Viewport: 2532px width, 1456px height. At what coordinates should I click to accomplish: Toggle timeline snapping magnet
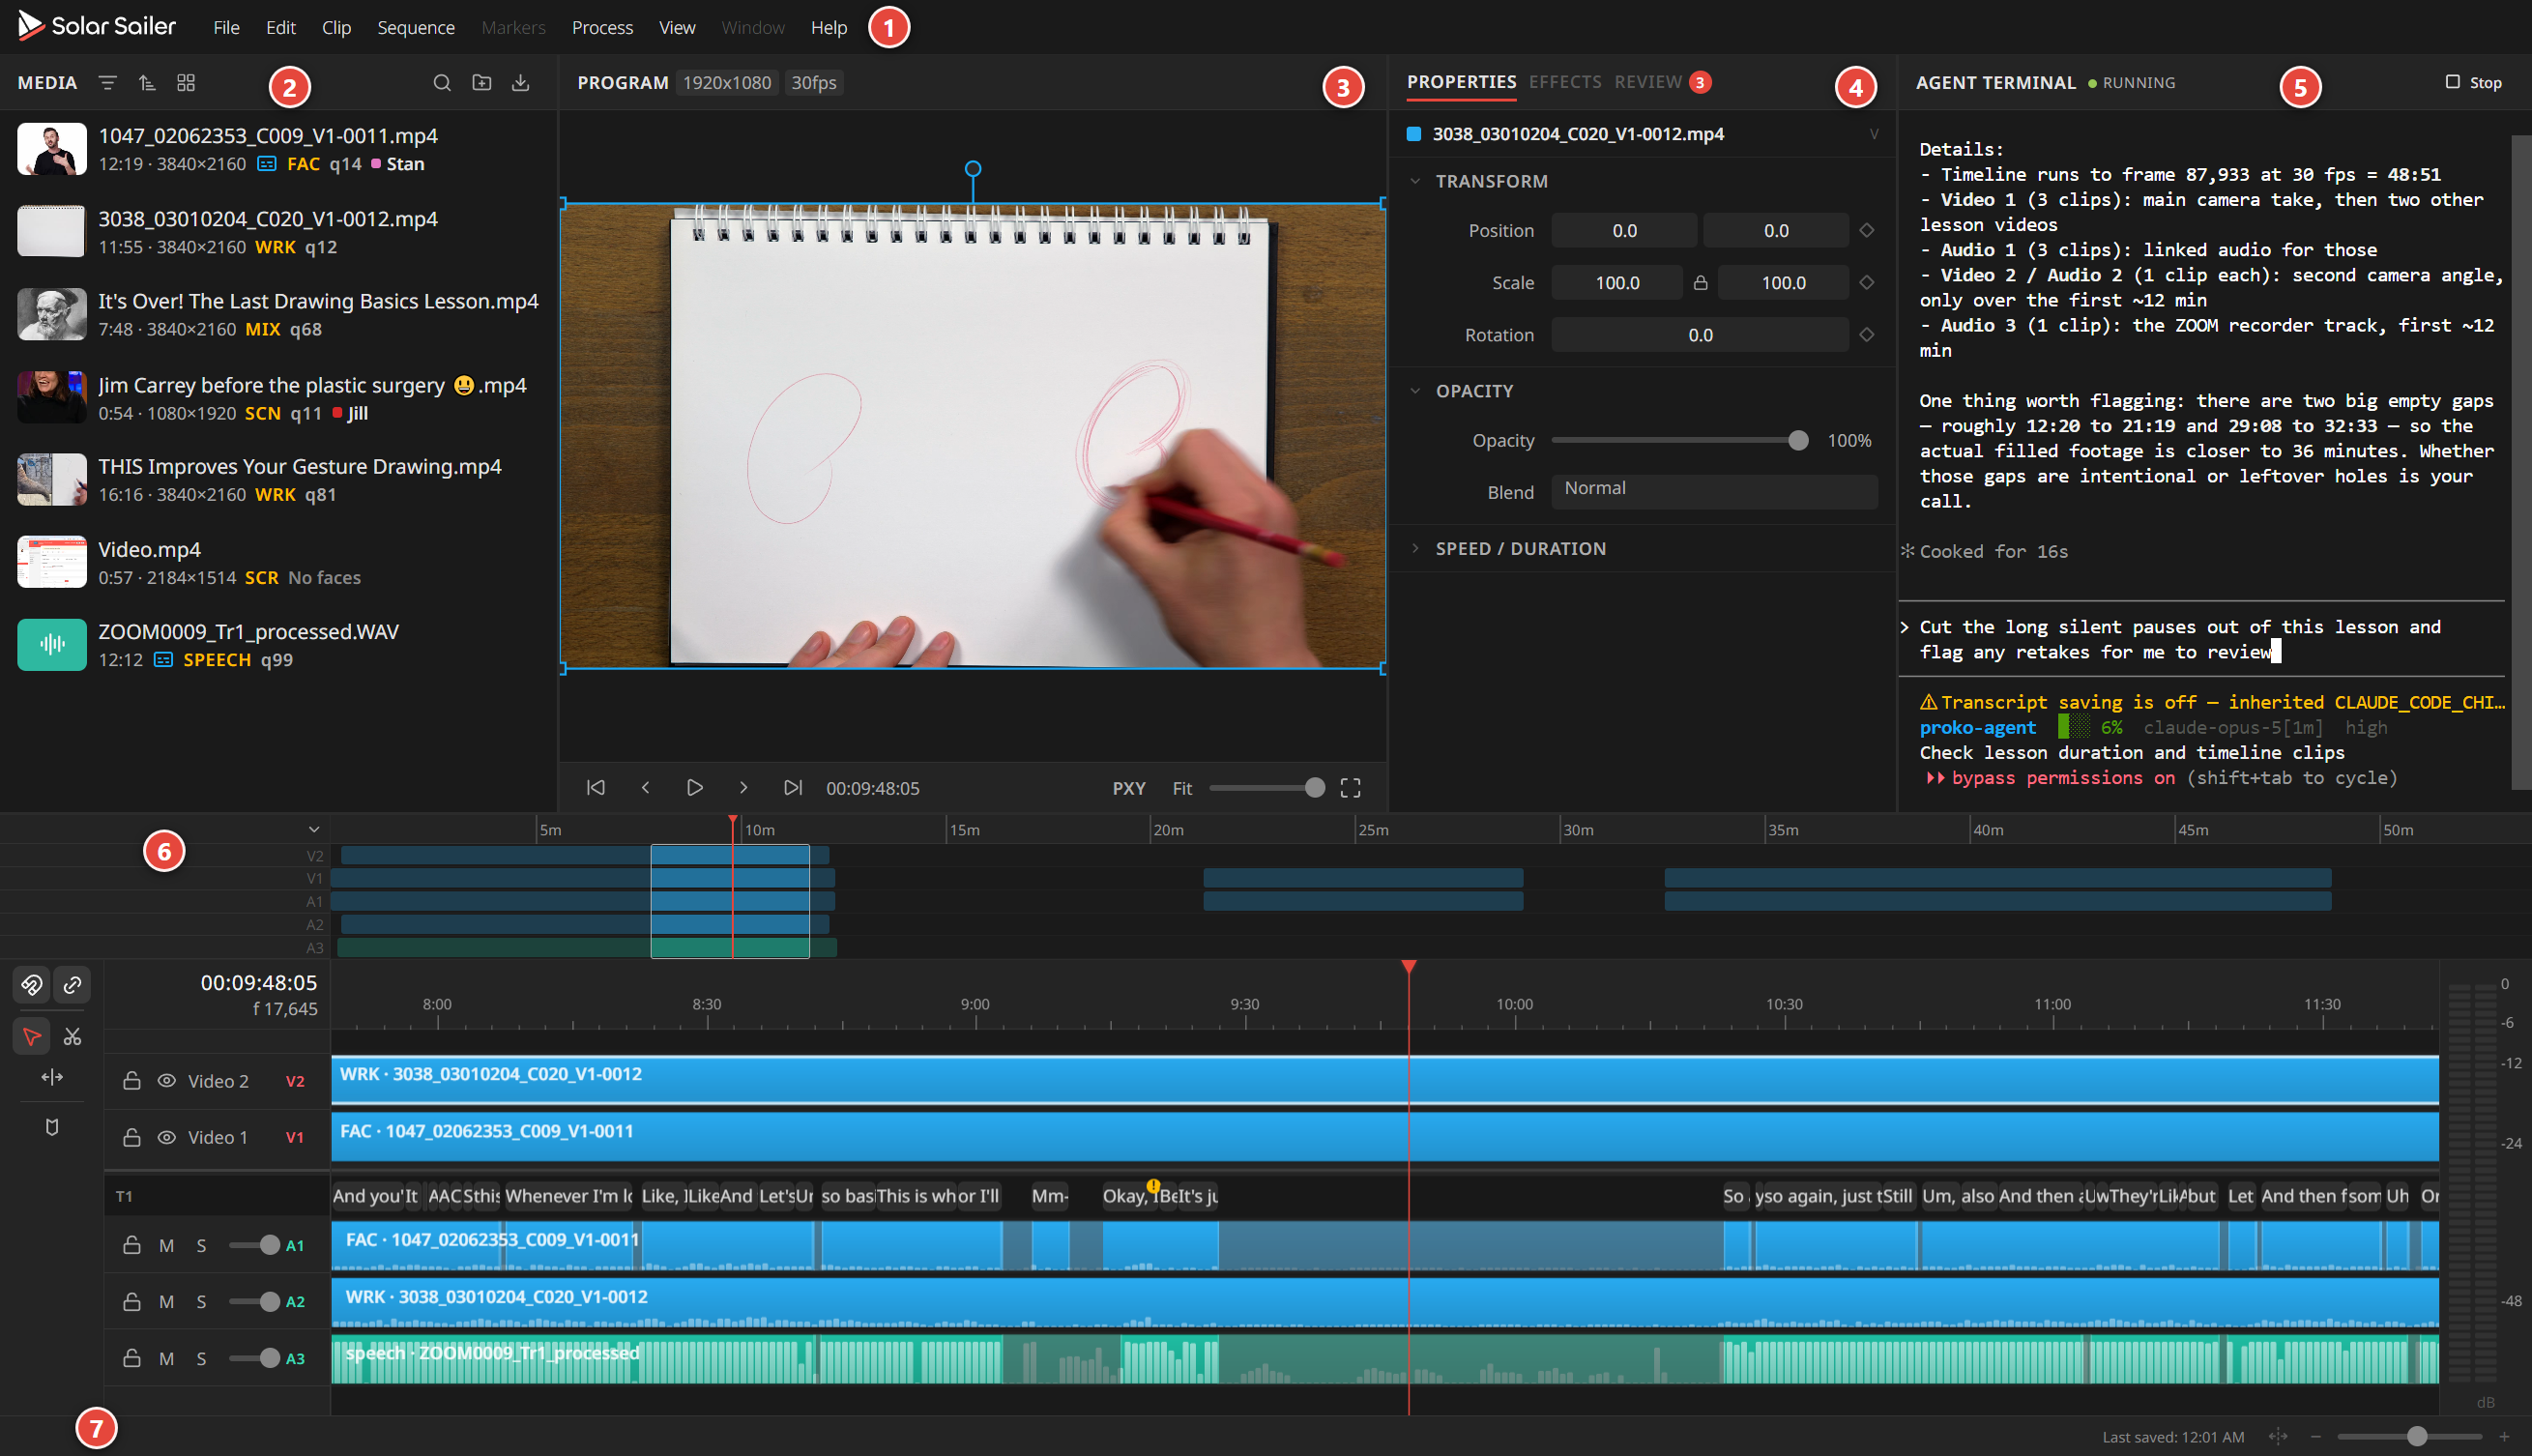[32, 985]
